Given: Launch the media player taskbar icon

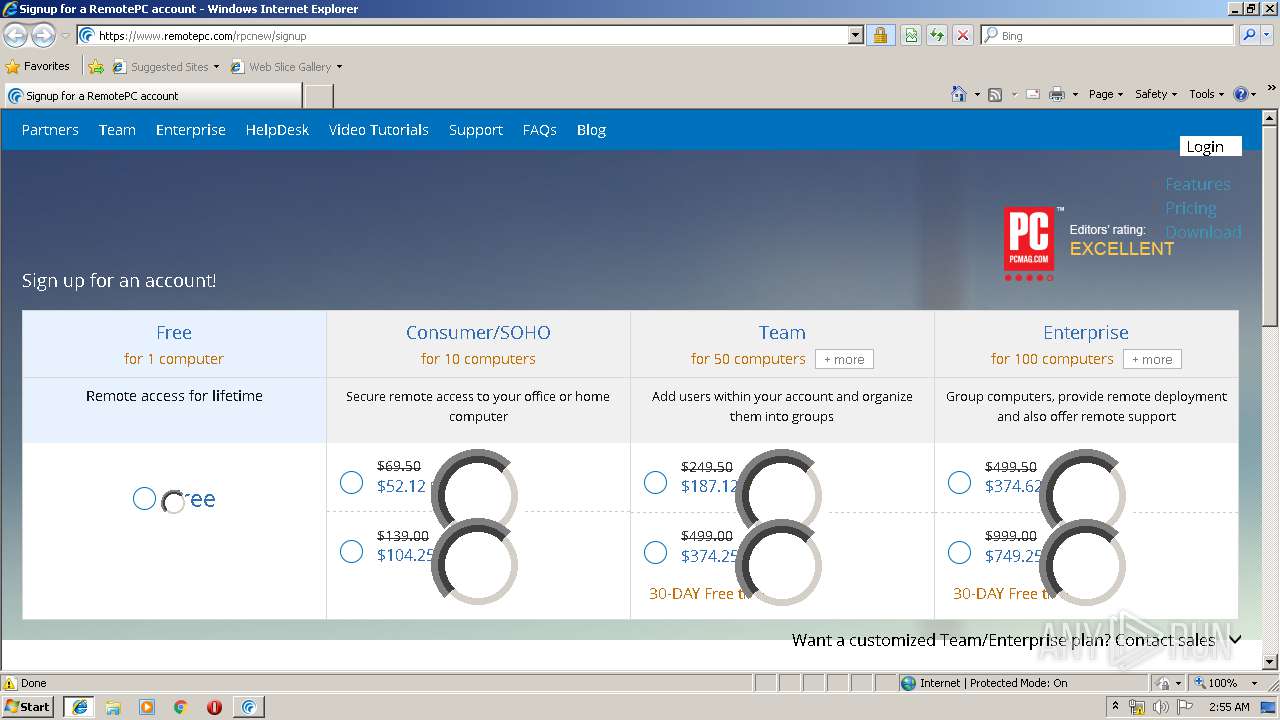Looking at the screenshot, I should [147, 707].
